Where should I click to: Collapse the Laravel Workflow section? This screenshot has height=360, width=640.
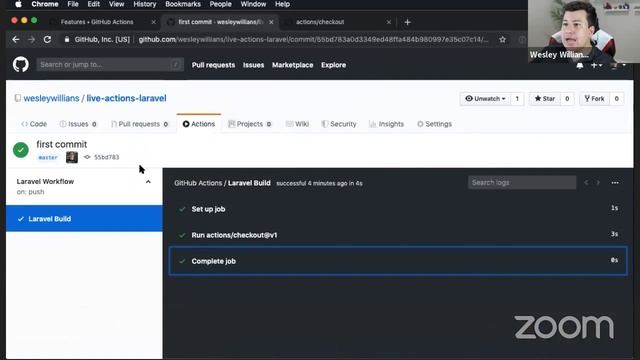pos(148,182)
